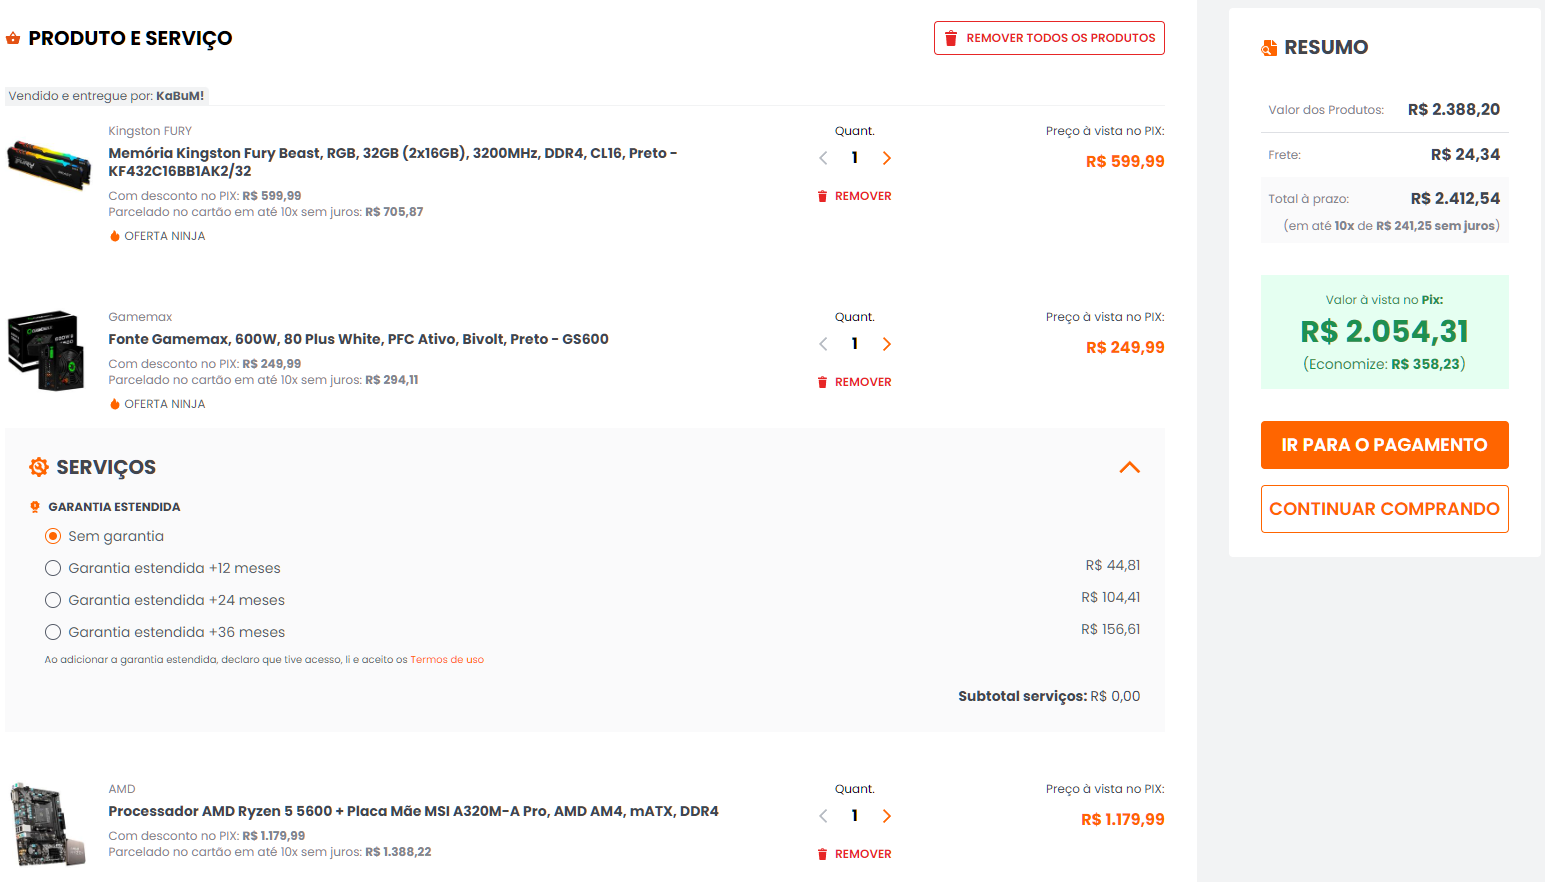Screen dimensions: 1545x882
Task: Increase quantity of Kingston Fury memory
Action: [887, 158]
